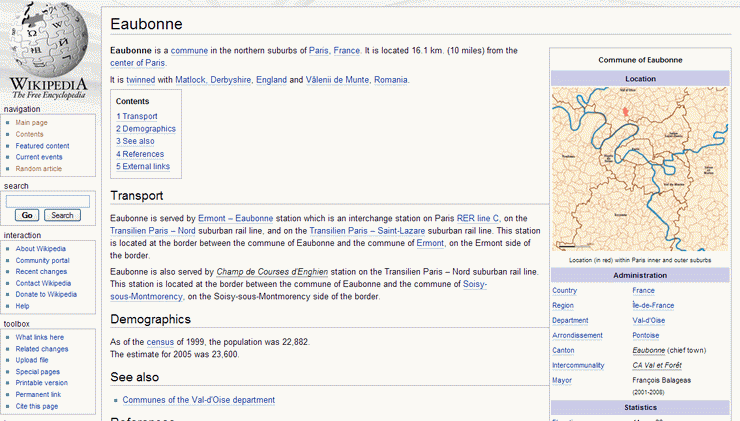Open Val-d'Oise link in infobox
Image resolution: width=740 pixels, height=421 pixels.
[649, 320]
